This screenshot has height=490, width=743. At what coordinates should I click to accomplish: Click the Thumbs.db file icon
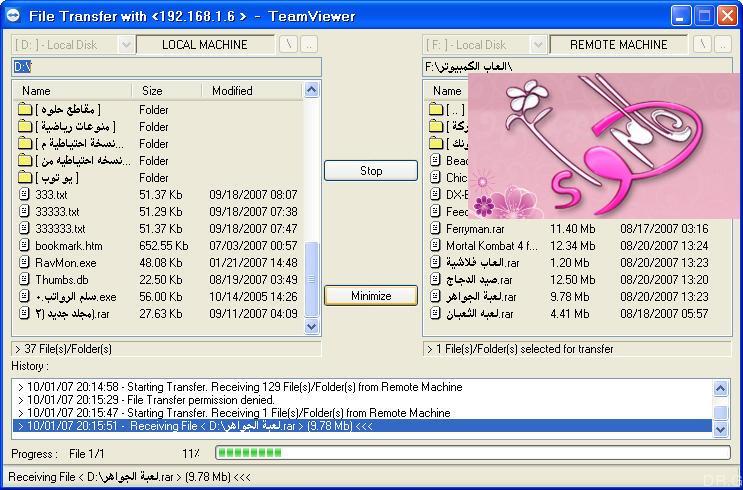point(24,280)
